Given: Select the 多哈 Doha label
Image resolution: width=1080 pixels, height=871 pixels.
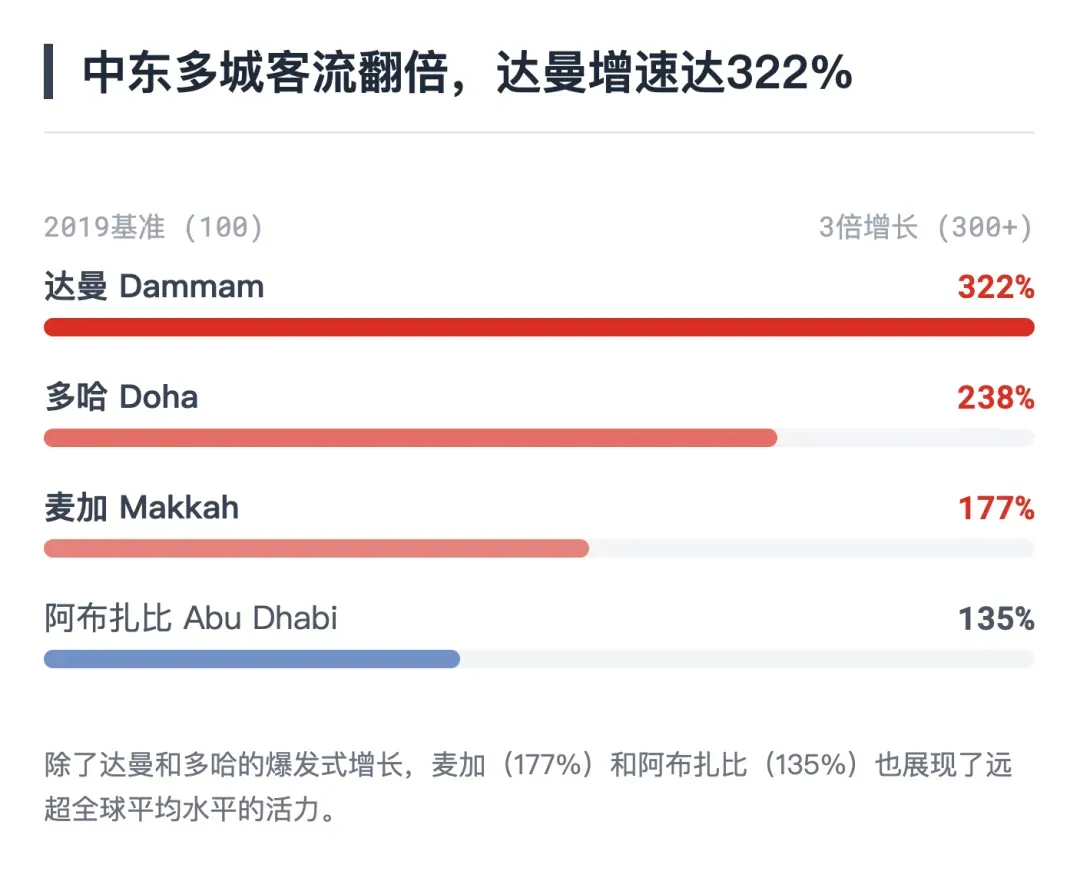Looking at the screenshot, I should click(x=121, y=397).
